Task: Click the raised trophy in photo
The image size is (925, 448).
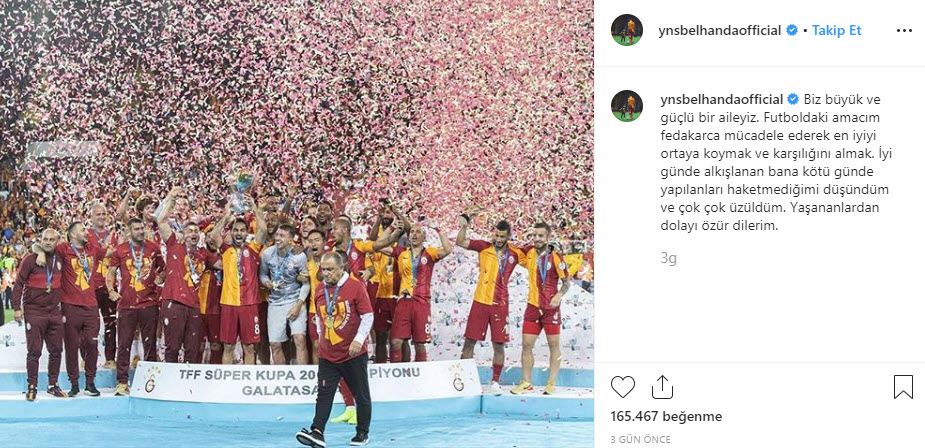Action: 241,189
